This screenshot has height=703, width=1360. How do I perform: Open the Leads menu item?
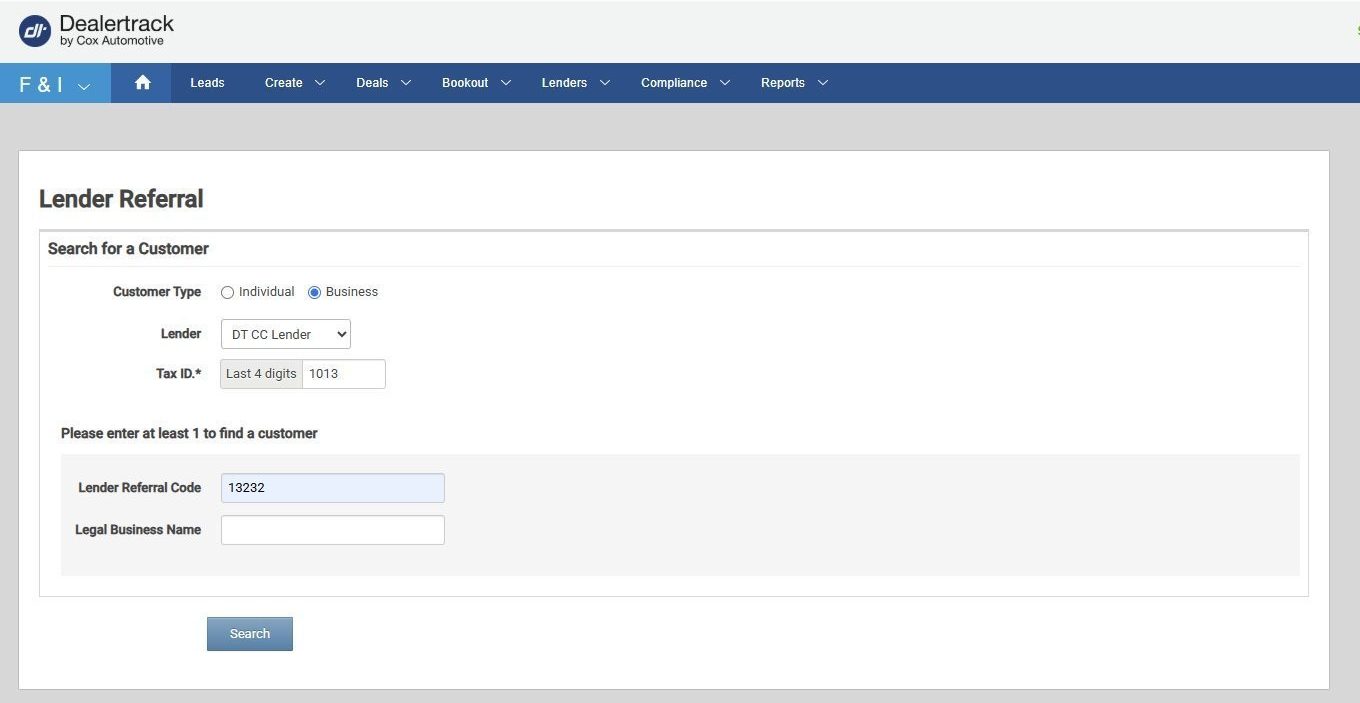pos(207,83)
